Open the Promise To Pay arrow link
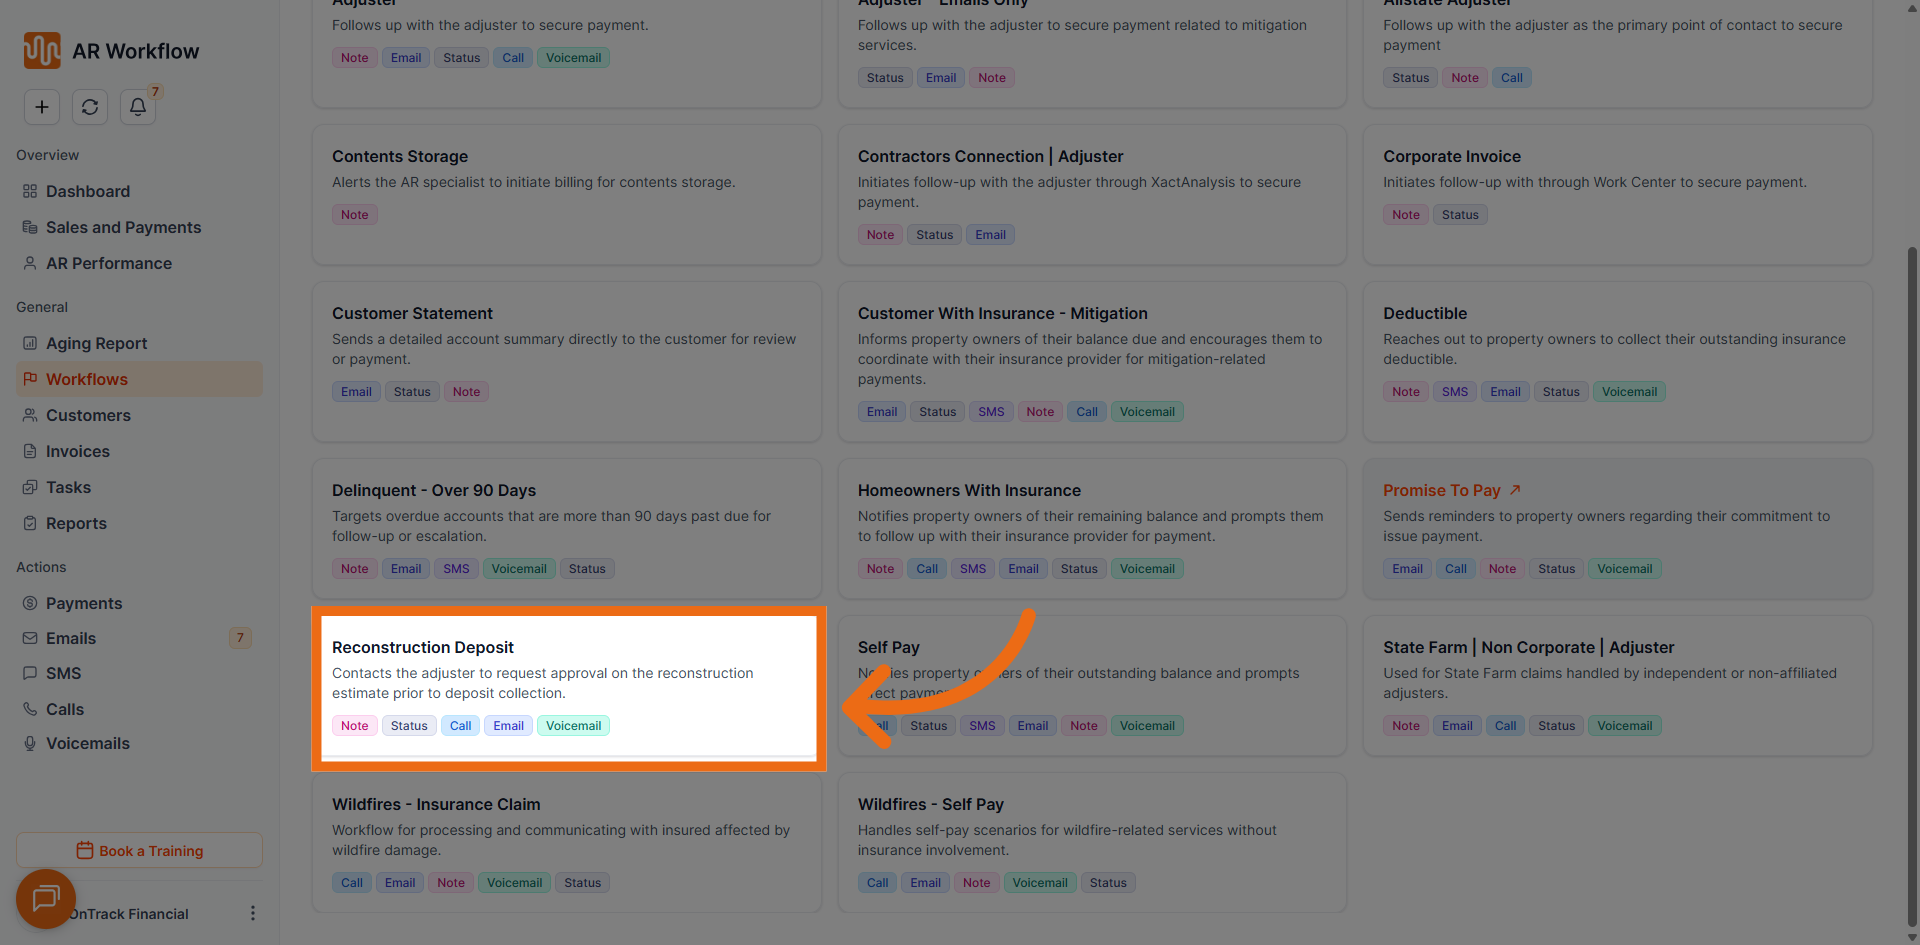1920x945 pixels. (x=1515, y=490)
